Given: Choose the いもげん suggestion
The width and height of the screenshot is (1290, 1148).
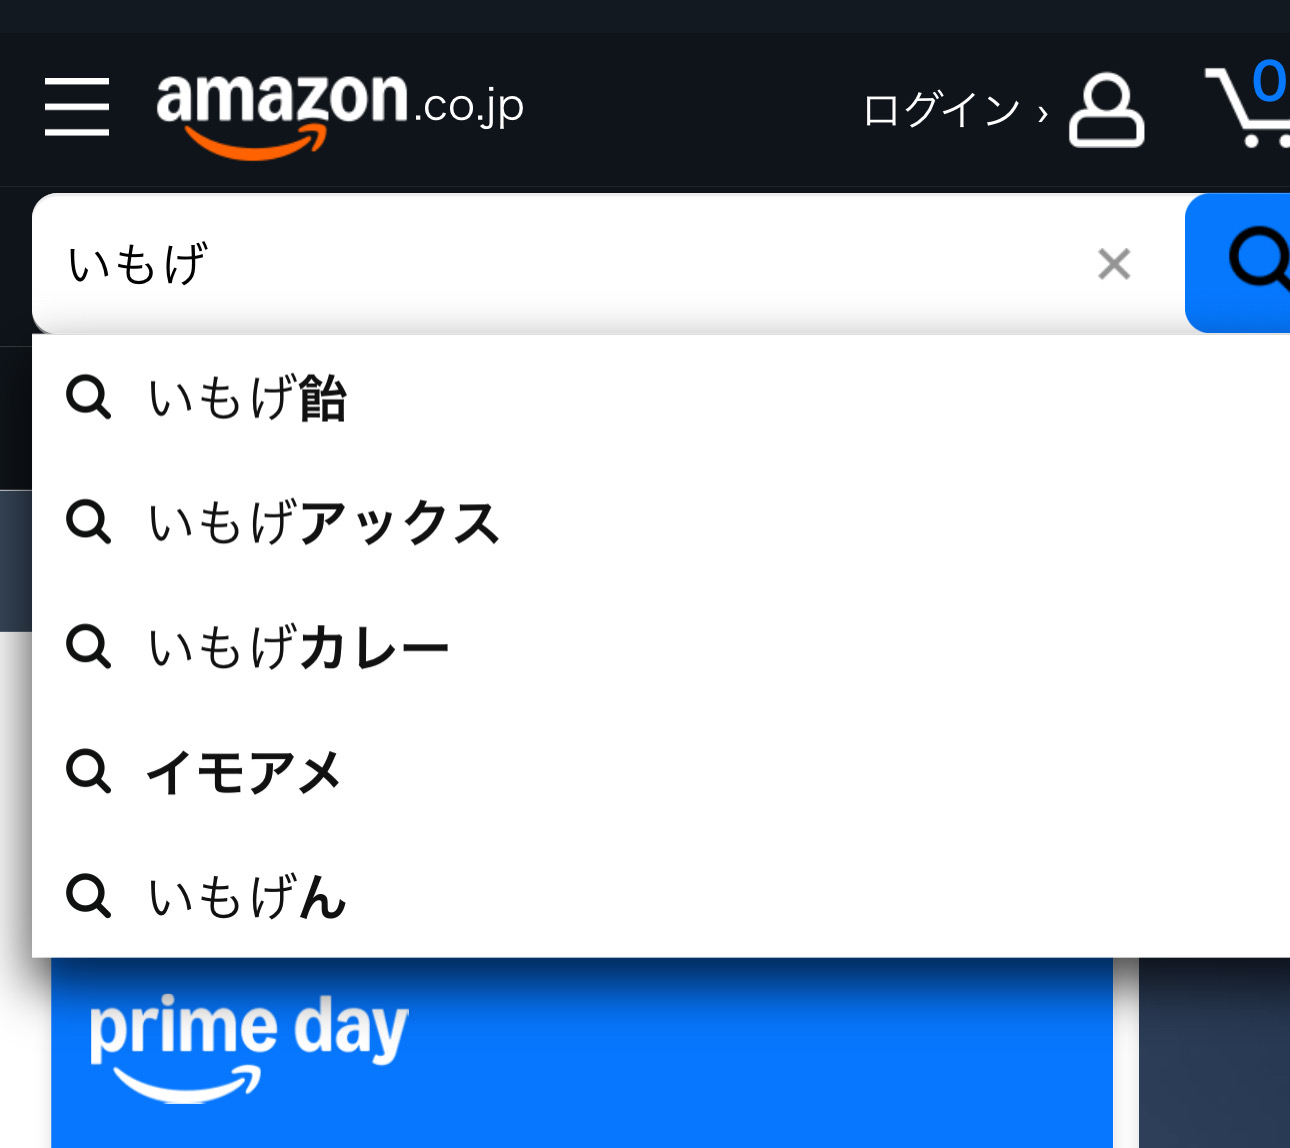Looking at the screenshot, I should [x=661, y=895].
